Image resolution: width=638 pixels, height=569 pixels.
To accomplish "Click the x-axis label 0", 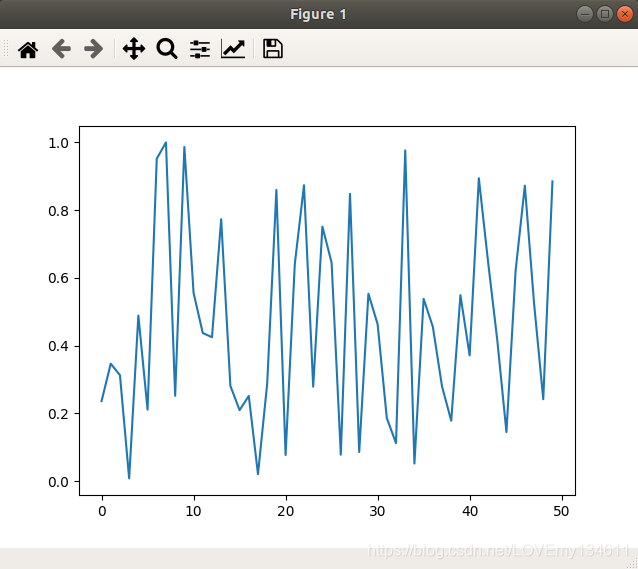I will click(102, 511).
